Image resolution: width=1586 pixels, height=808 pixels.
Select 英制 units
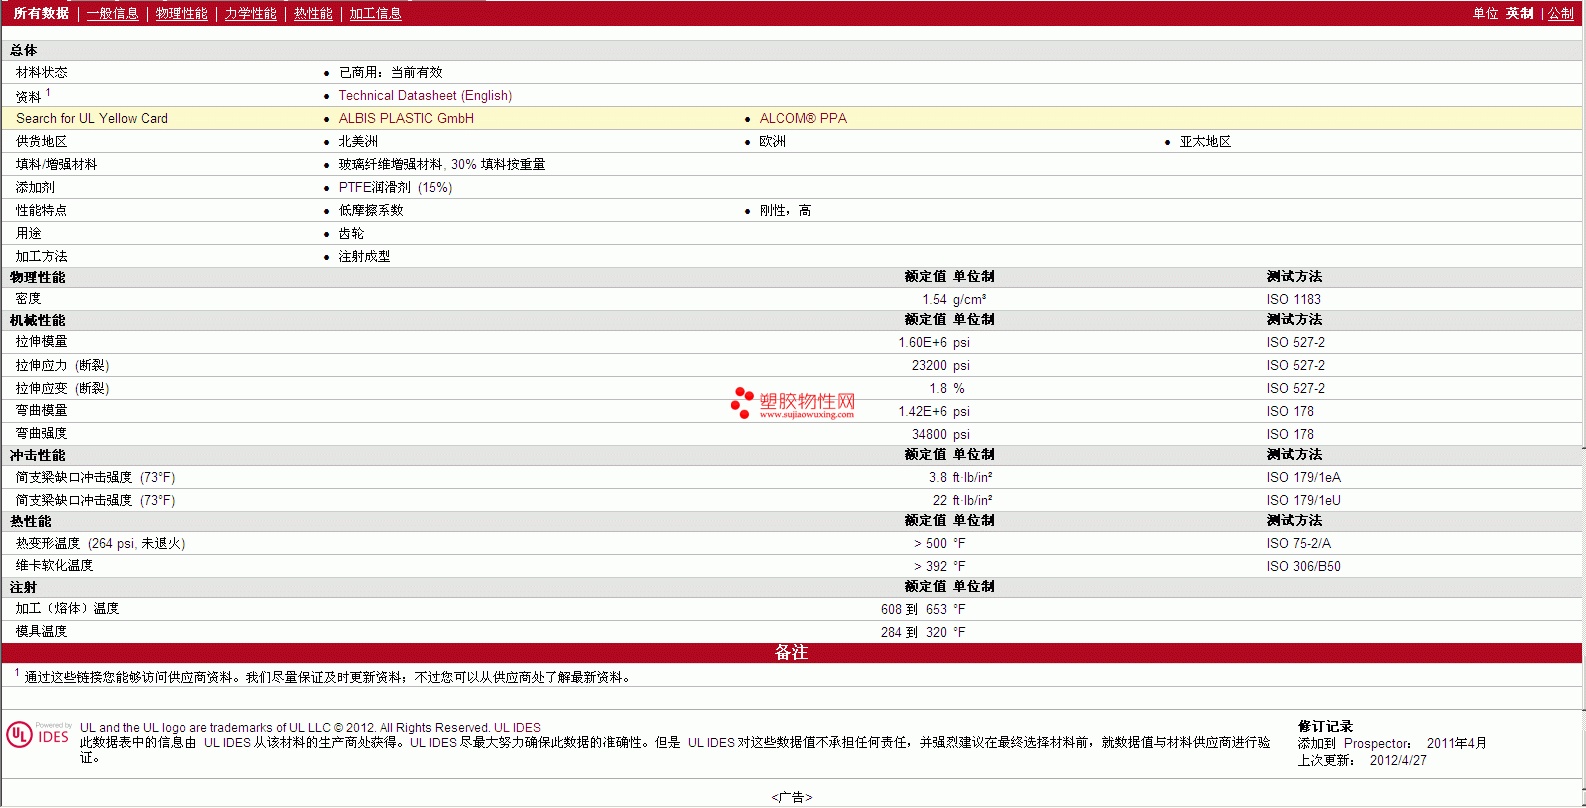(1520, 13)
